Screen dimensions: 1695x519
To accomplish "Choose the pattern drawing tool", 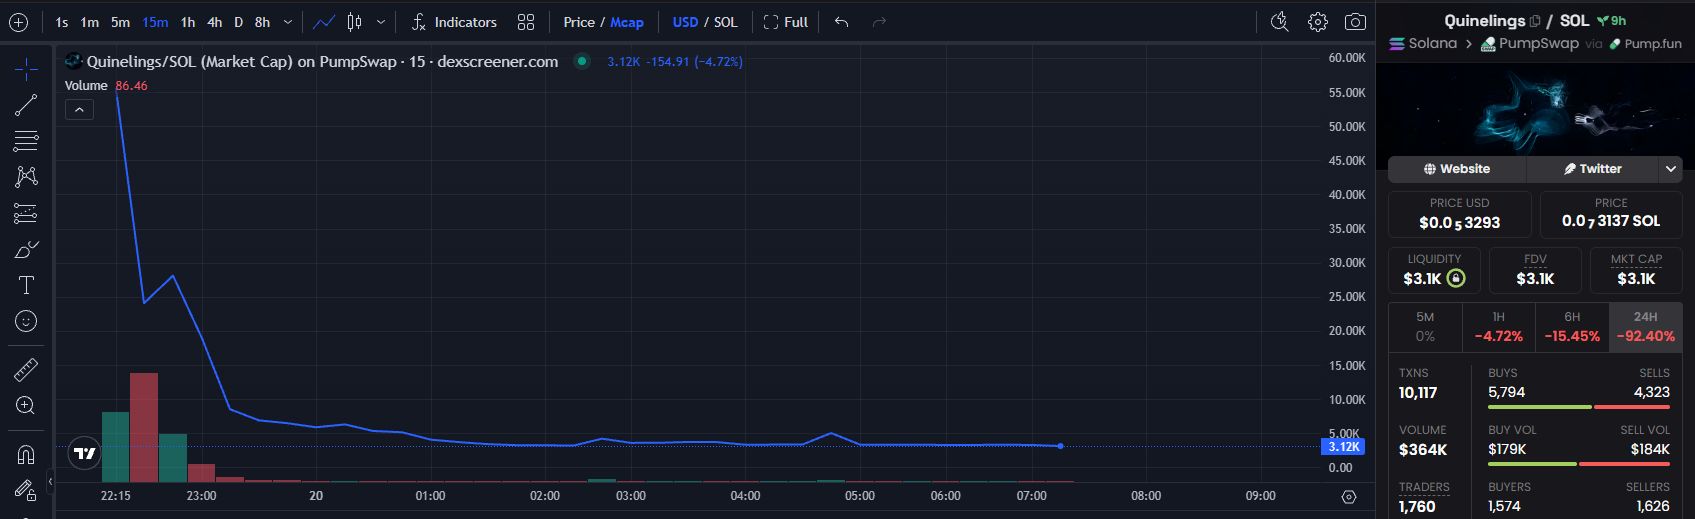I will pos(26,177).
